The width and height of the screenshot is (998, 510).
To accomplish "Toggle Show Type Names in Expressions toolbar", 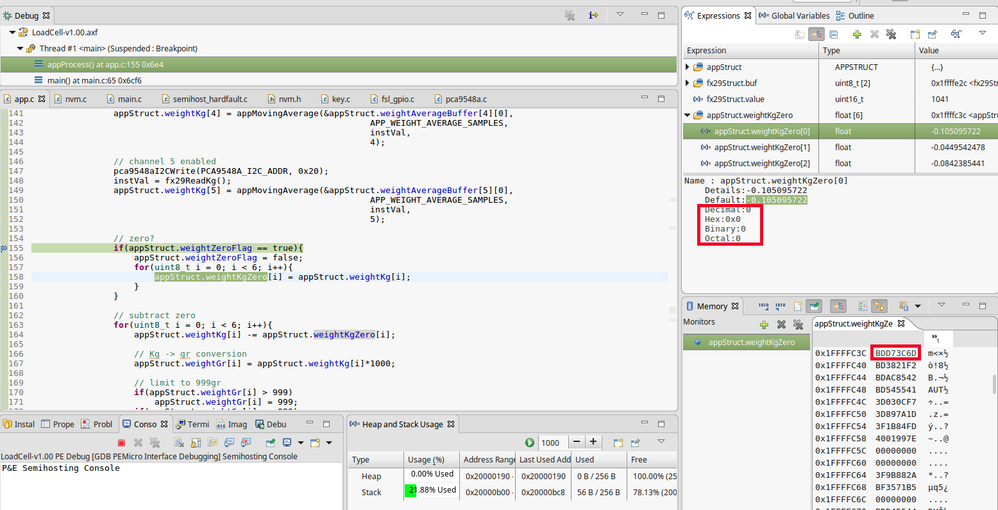I will pos(799,34).
